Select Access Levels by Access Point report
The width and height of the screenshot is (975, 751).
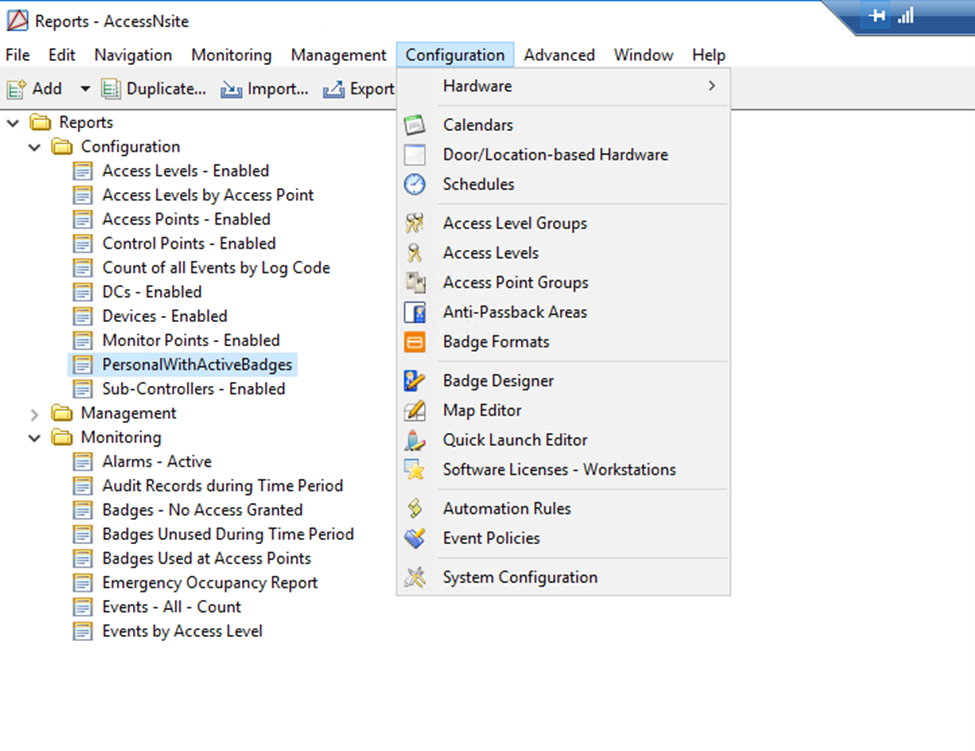208,195
